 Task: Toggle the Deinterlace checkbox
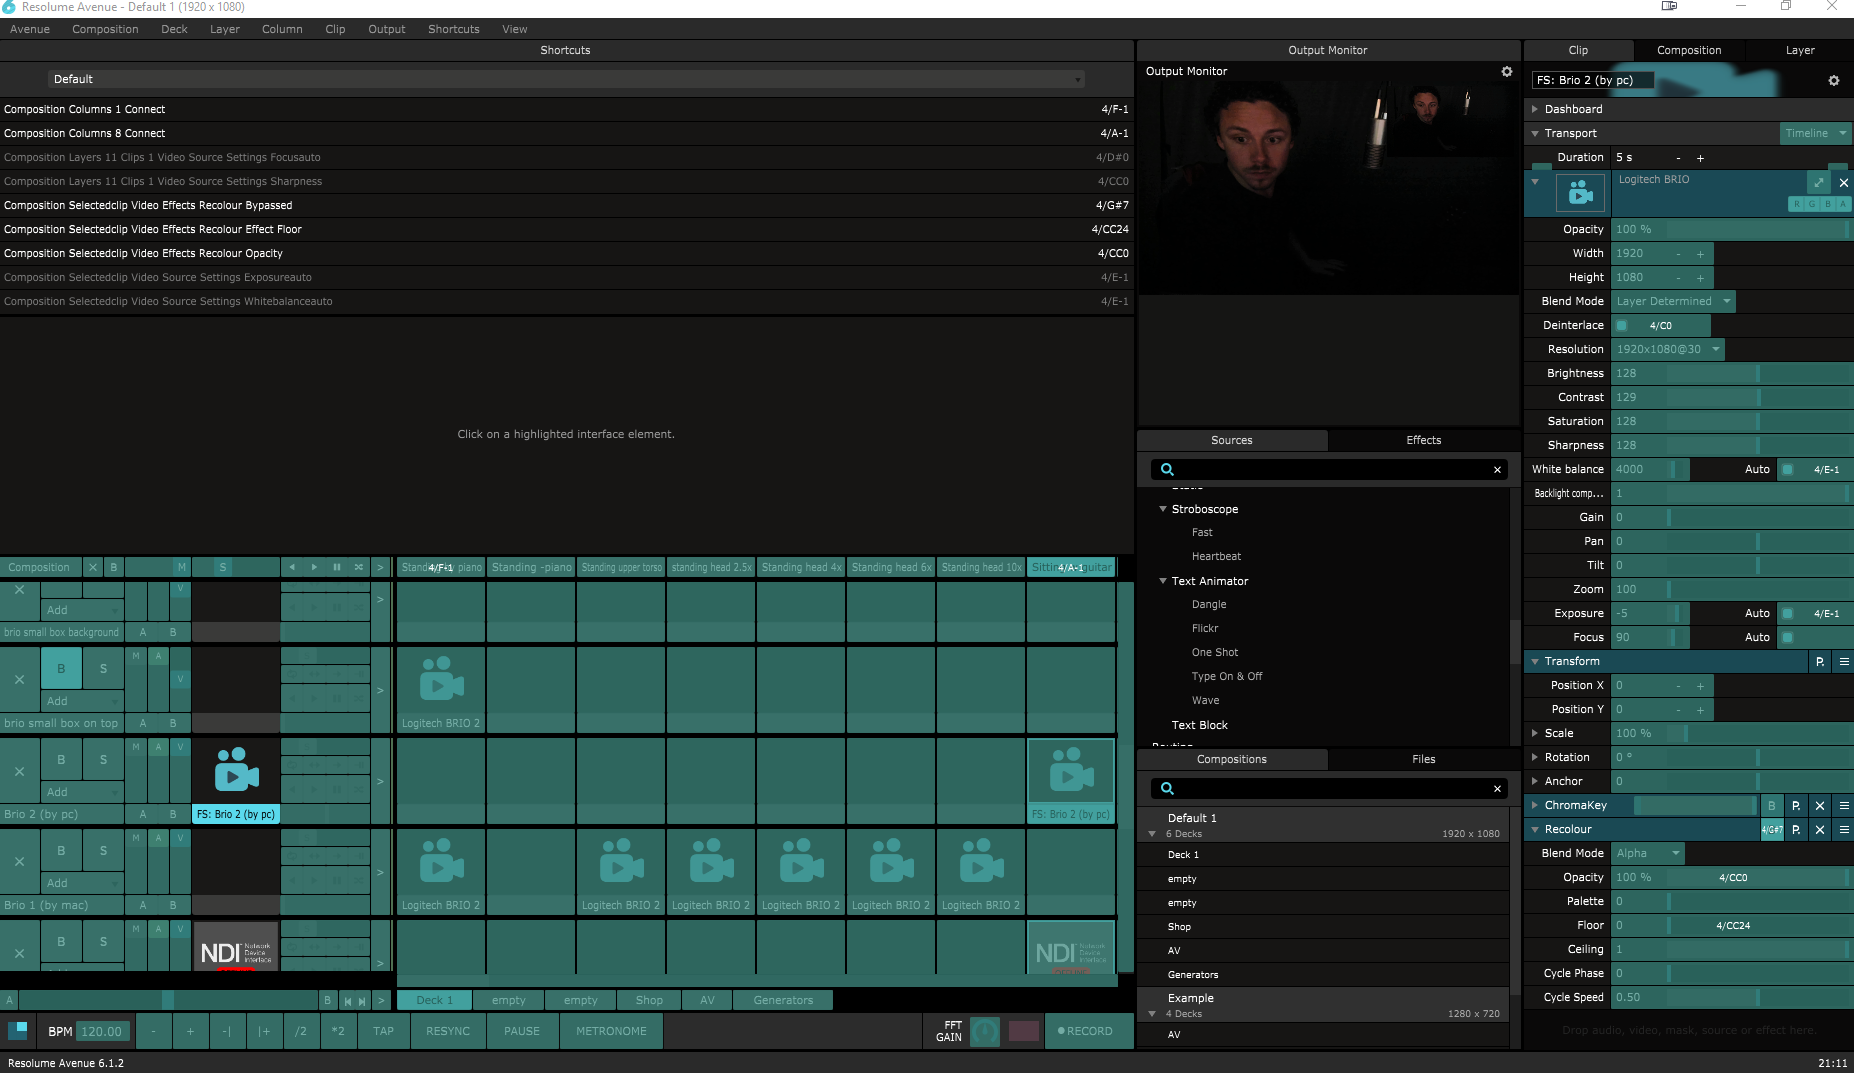point(1622,326)
